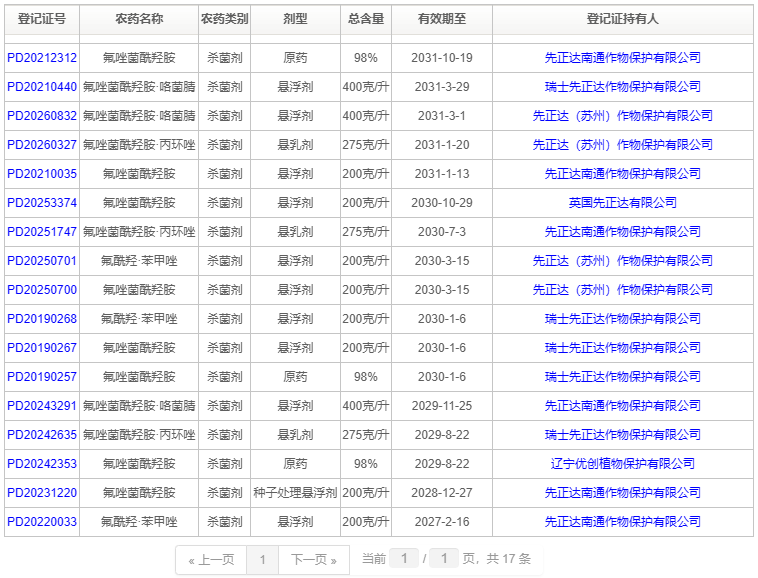Open registration PD20210035
Viewport: 758px width, 578px height.
[42, 174]
